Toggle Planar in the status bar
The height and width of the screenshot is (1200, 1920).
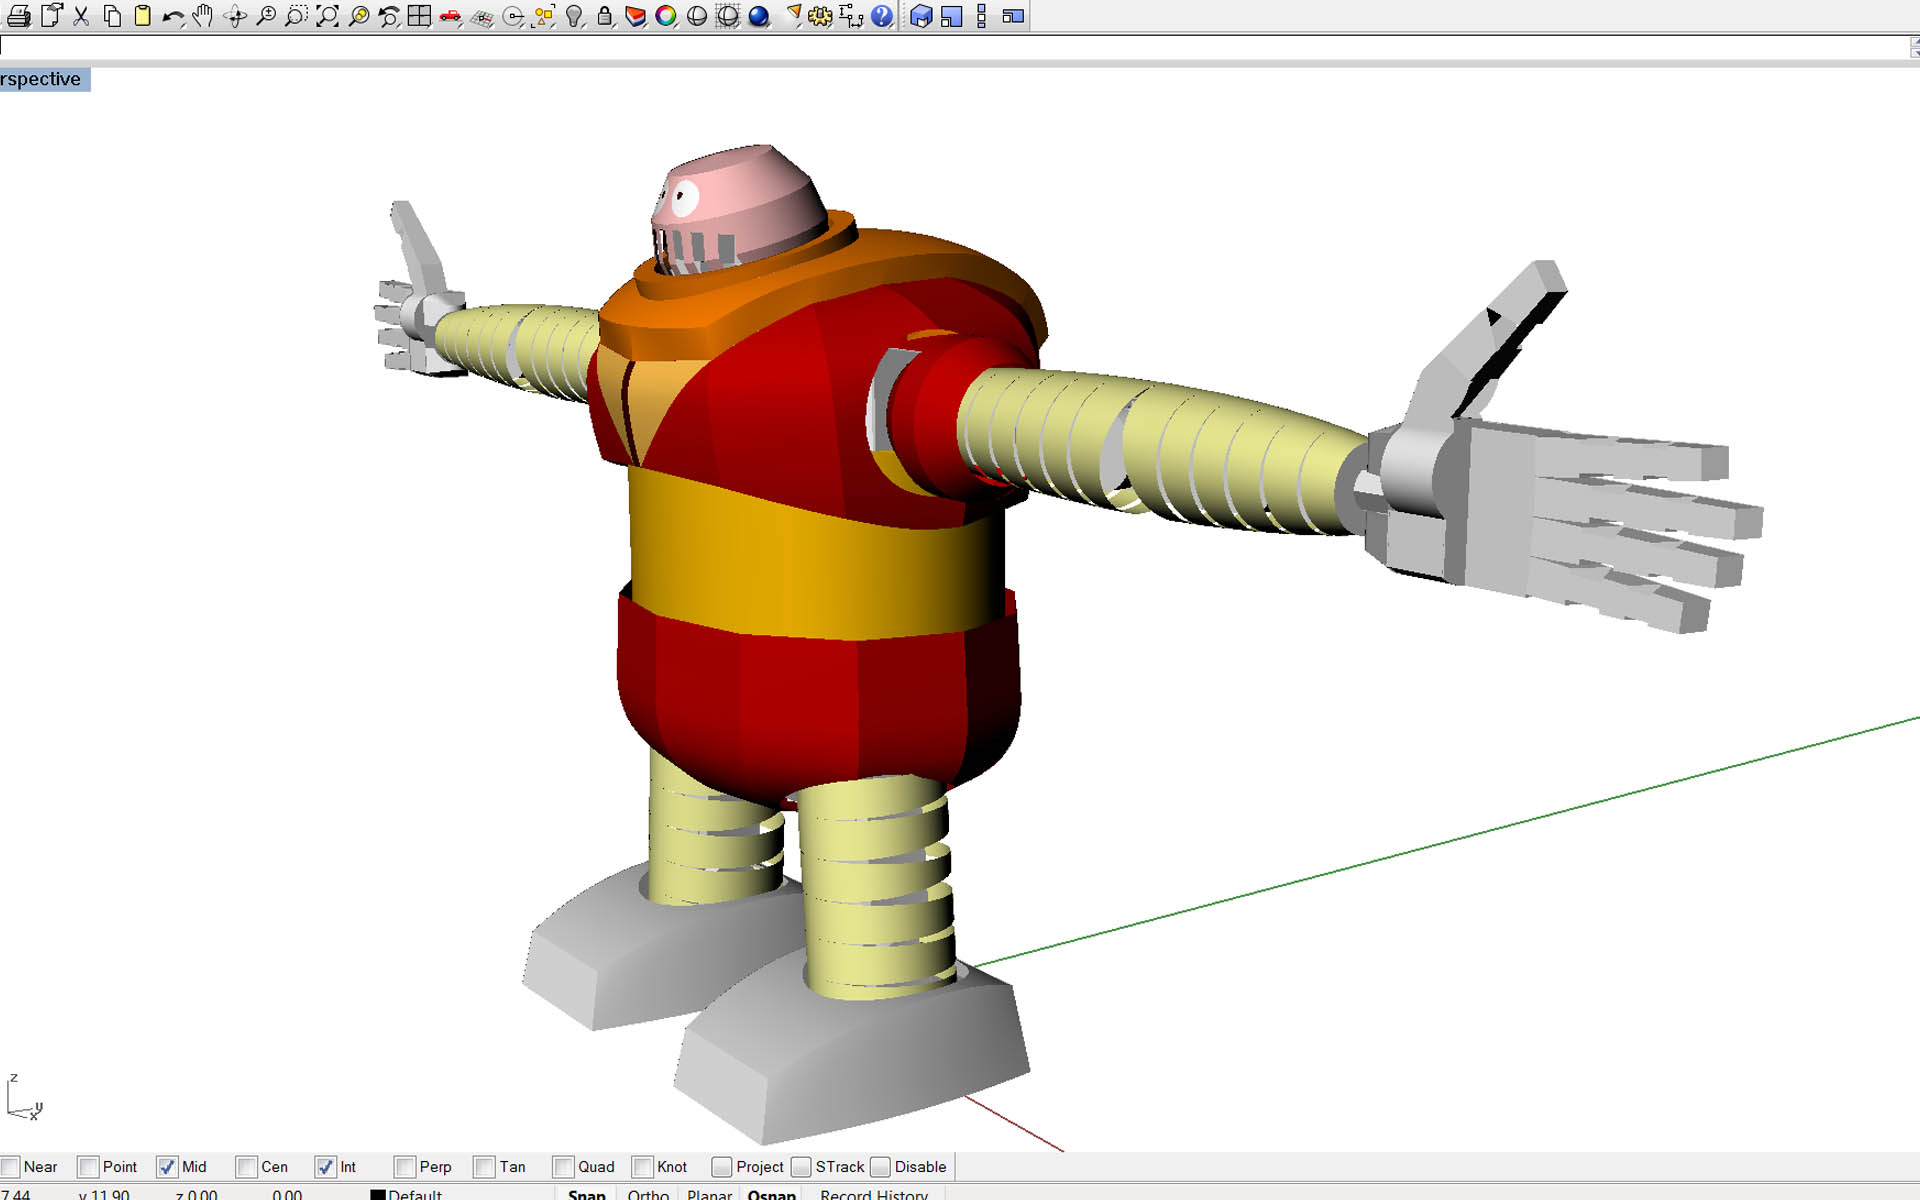pos(710,1194)
